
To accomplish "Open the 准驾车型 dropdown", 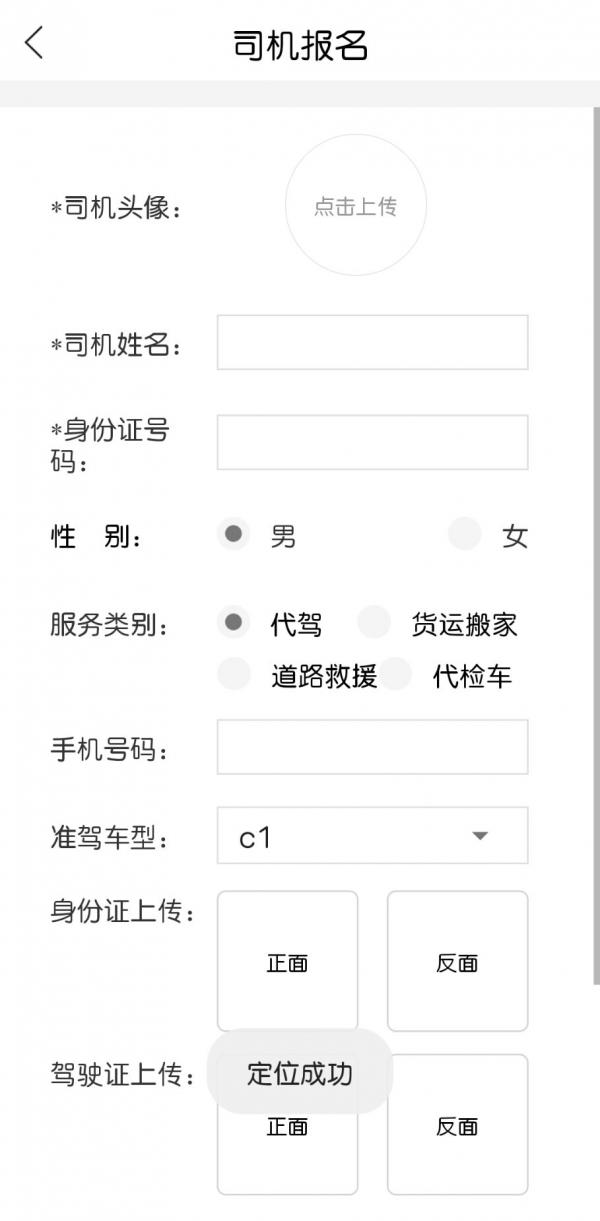I will coord(371,836).
